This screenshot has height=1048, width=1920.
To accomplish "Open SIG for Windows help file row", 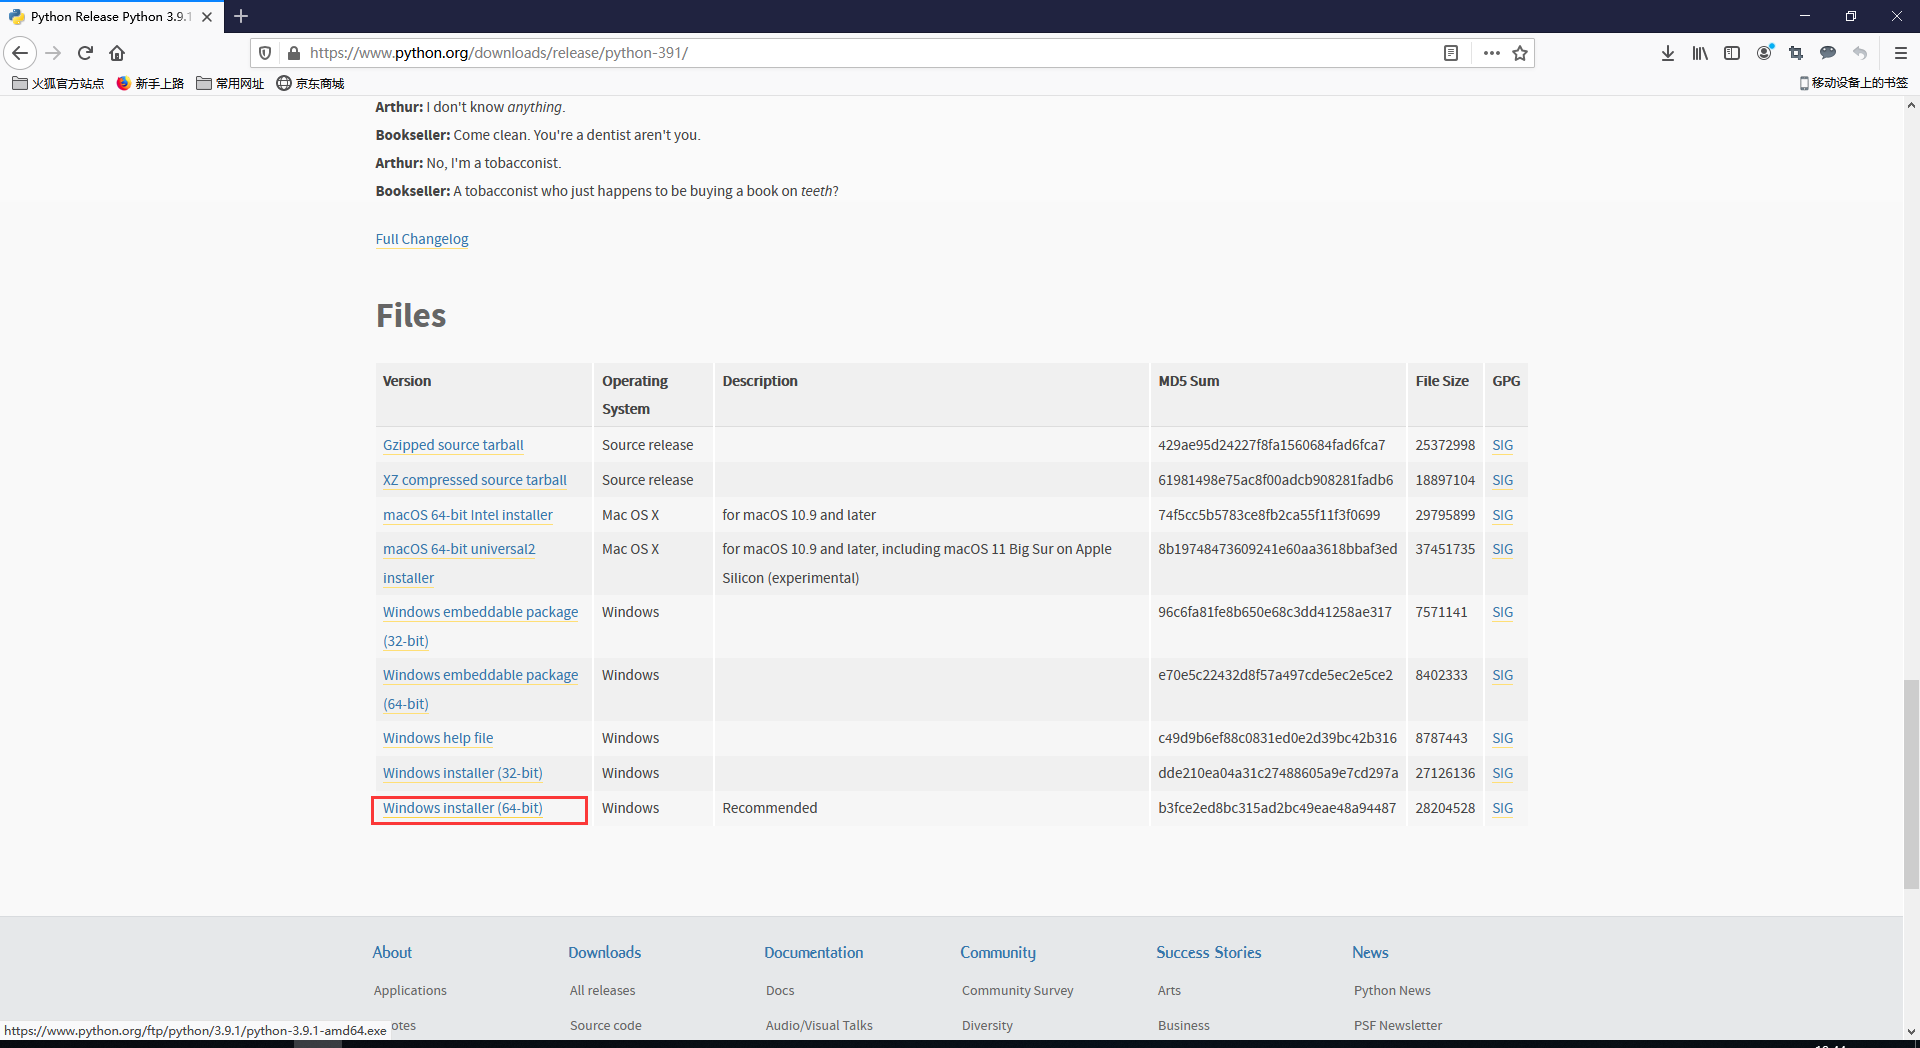I will 1502,738.
